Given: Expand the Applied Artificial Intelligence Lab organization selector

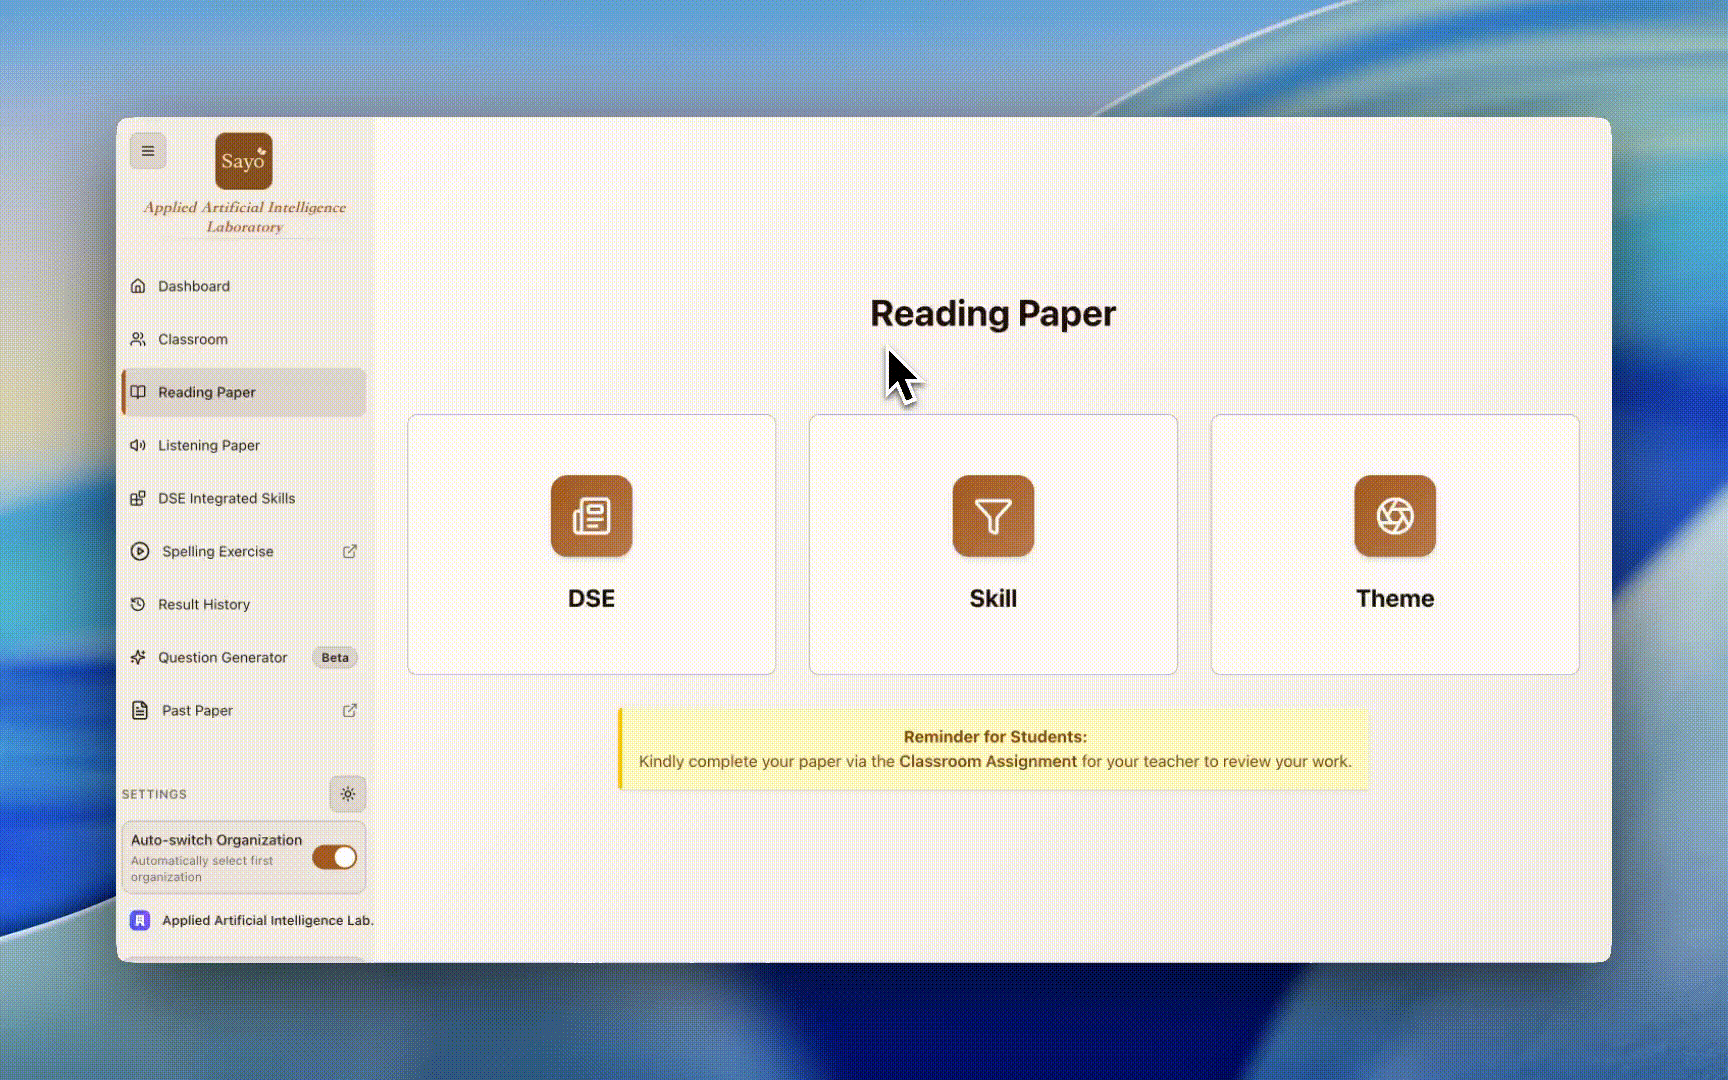Looking at the screenshot, I should coord(267,920).
